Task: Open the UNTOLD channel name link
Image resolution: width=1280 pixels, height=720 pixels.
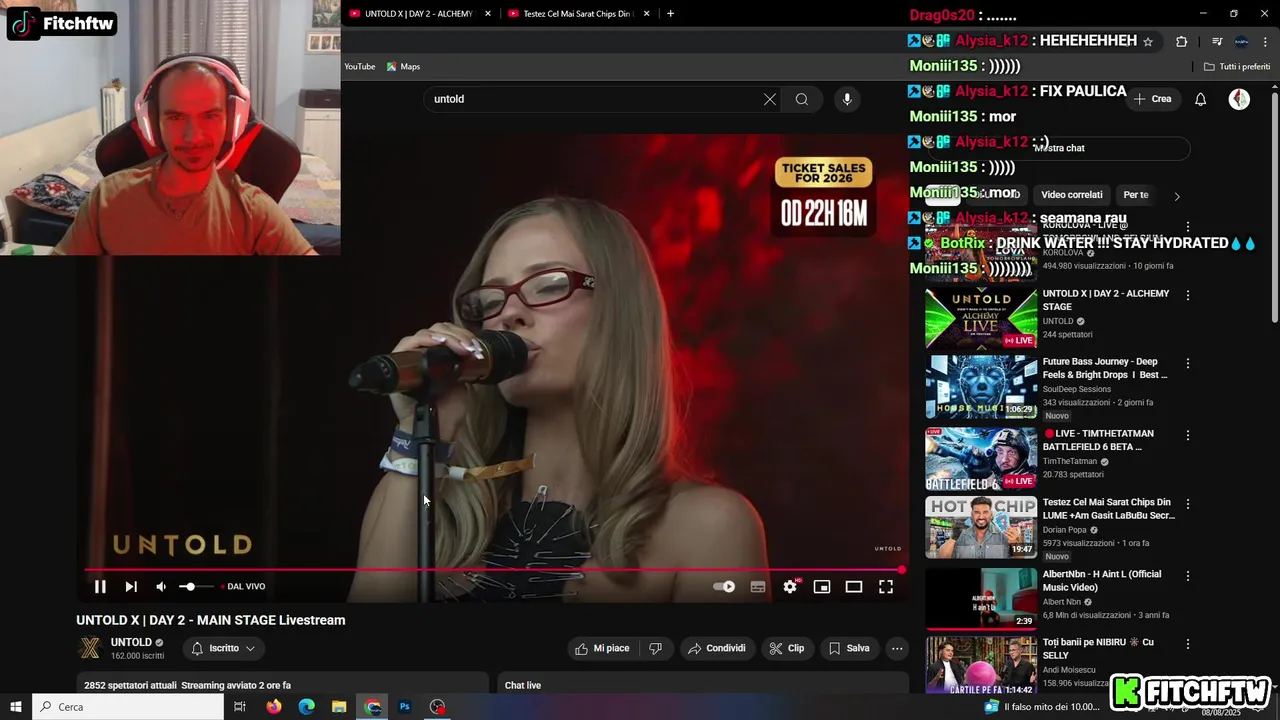Action: tap(131, 642)
